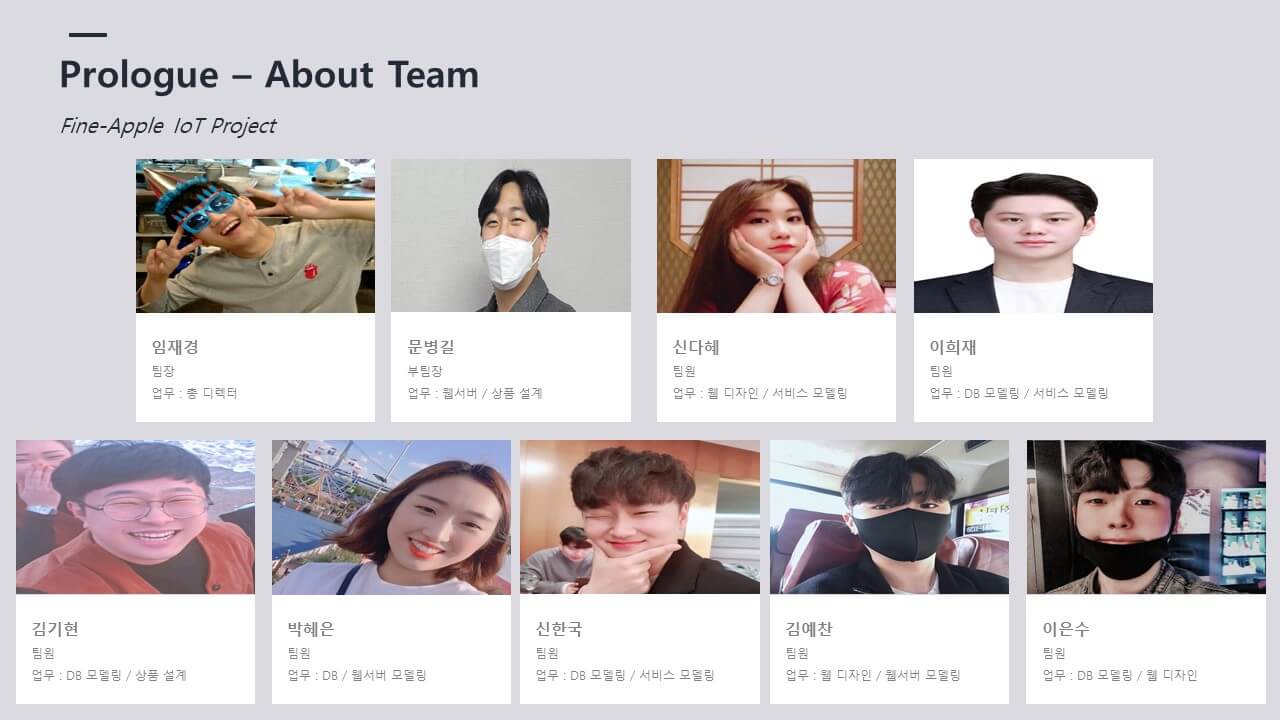Image resolution: width=1280 pixels, height=720 pixels.
Task: Select the 김예찬 black mask photo
Action: (x=889, y=517)
